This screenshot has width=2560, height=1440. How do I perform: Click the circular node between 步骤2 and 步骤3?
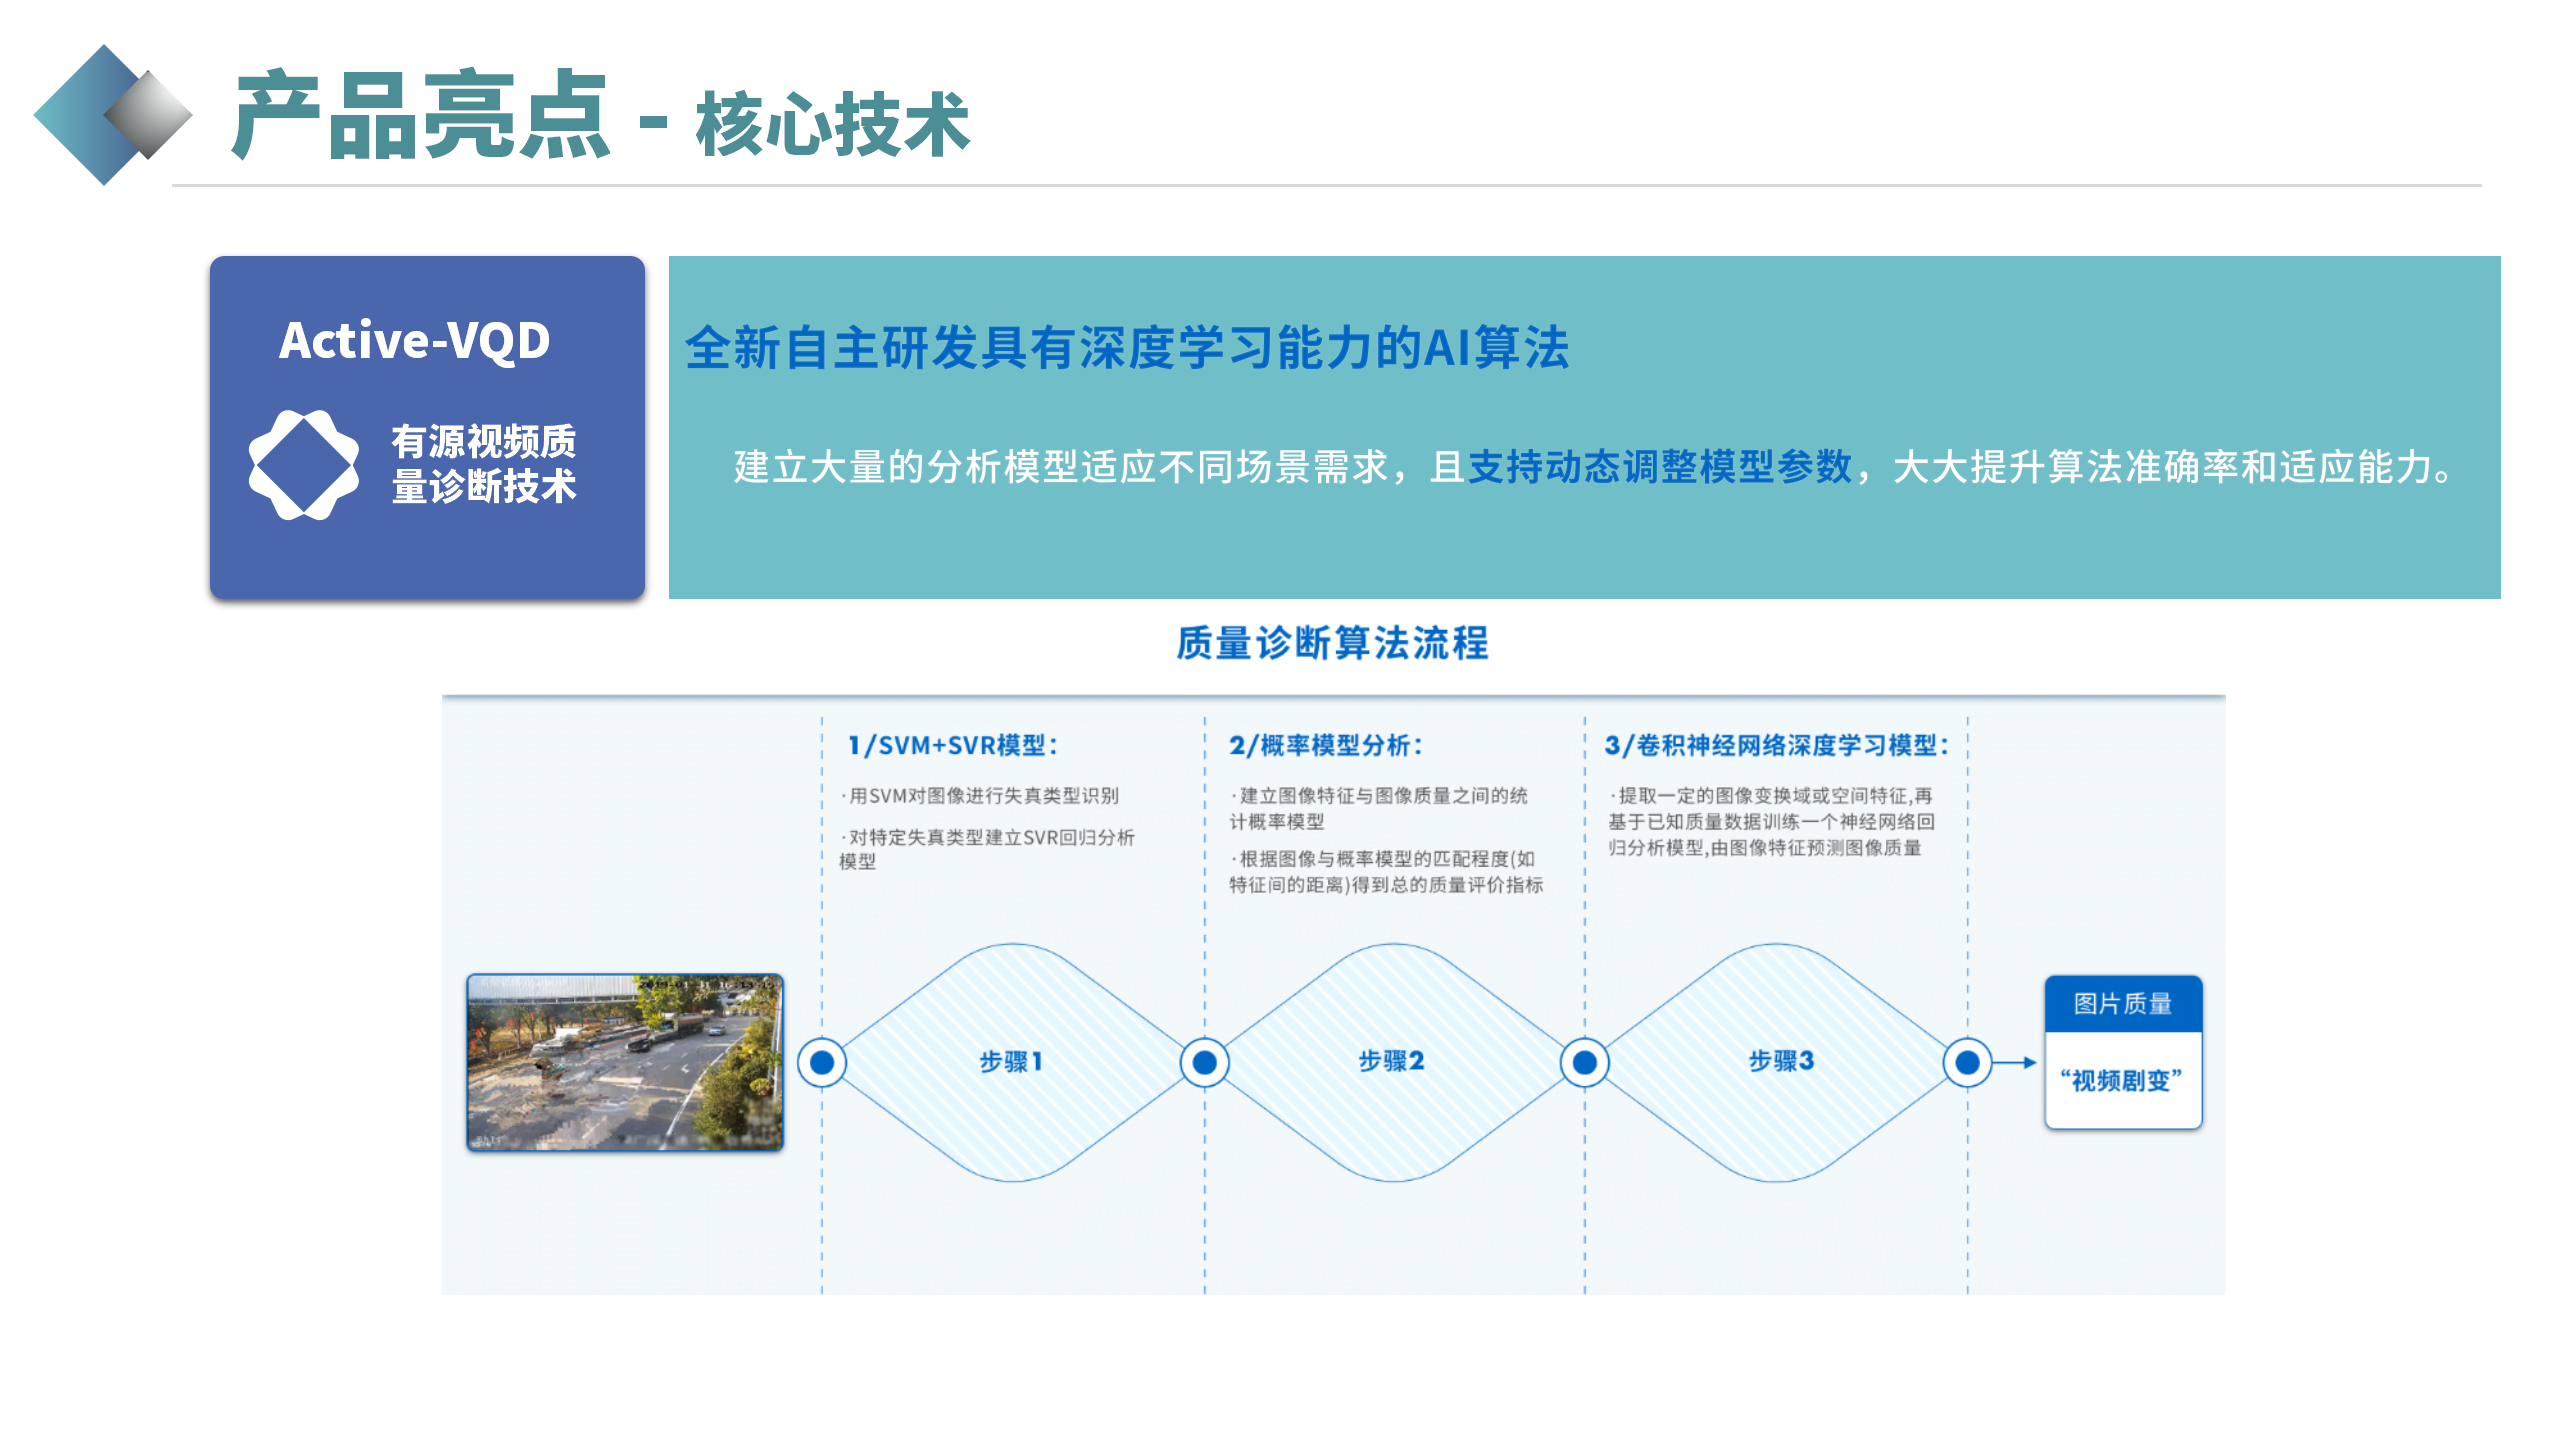tap(1583, 1063)
